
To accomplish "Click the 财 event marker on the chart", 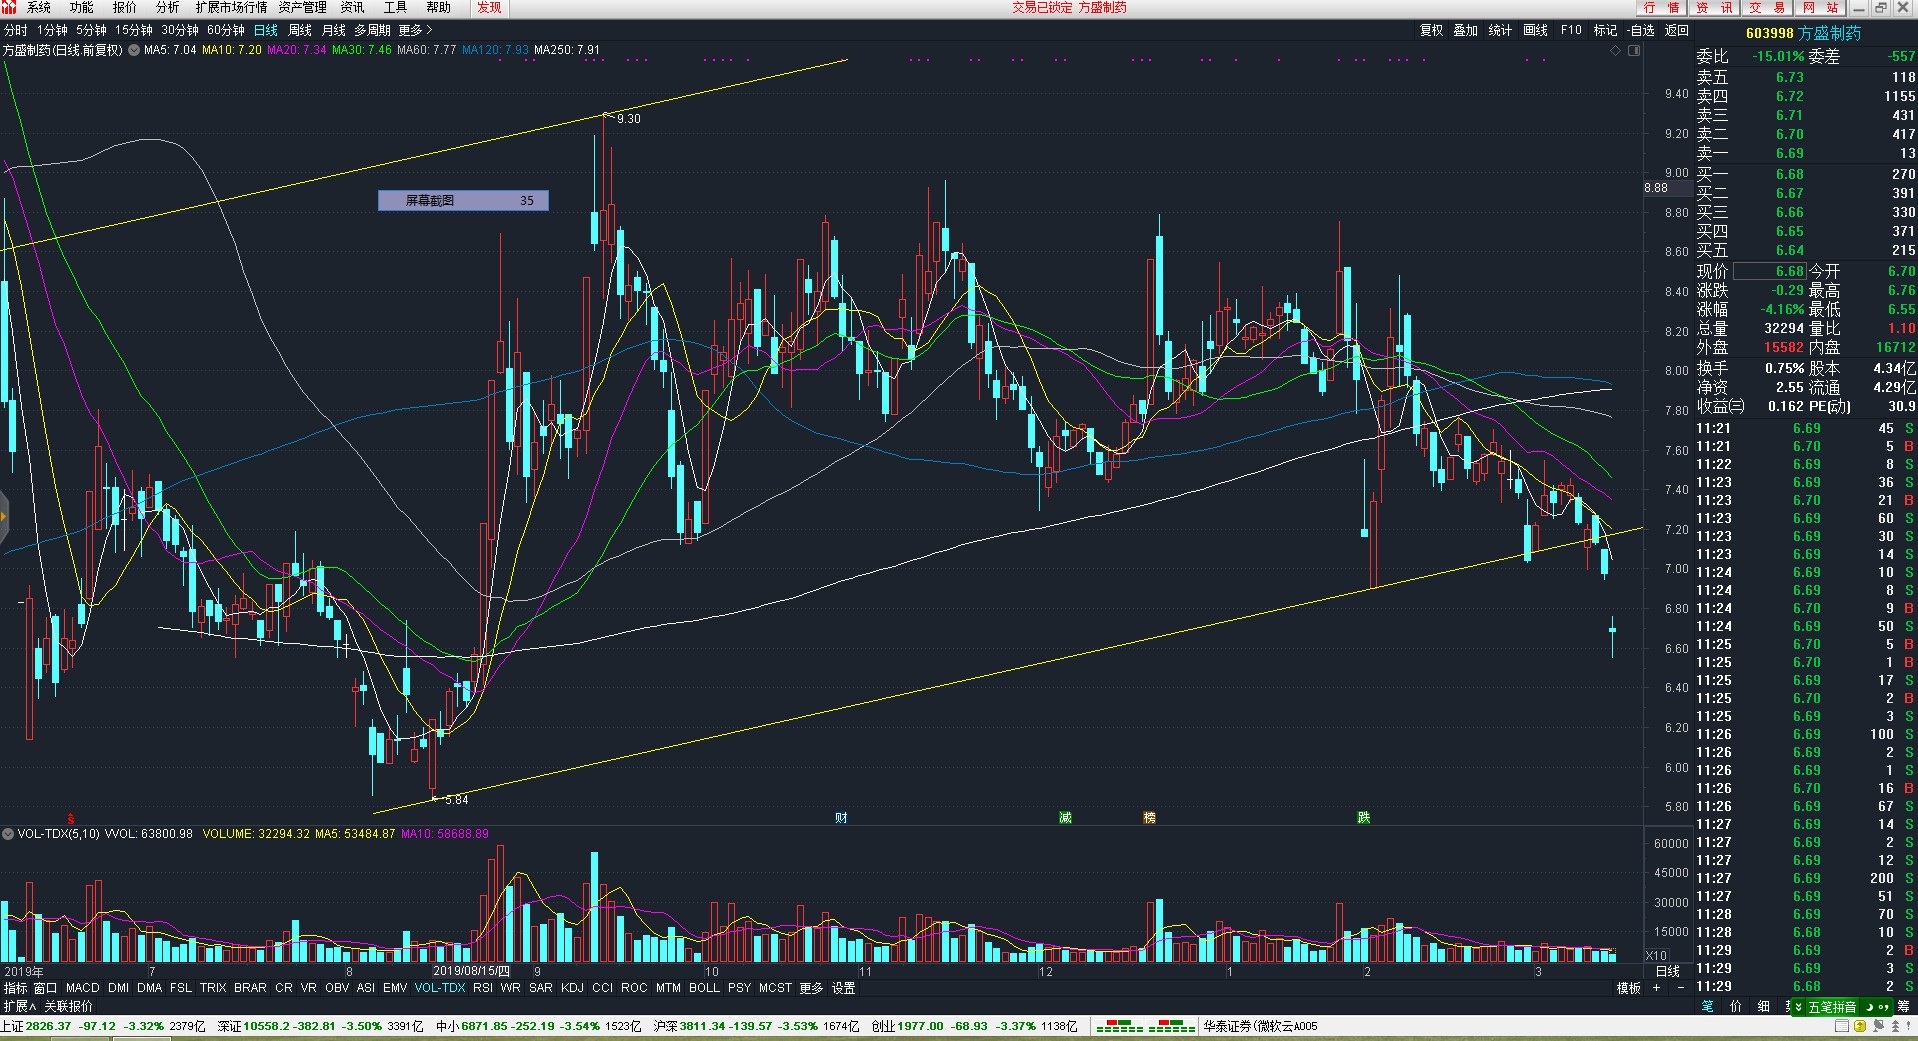I will 841,818.
